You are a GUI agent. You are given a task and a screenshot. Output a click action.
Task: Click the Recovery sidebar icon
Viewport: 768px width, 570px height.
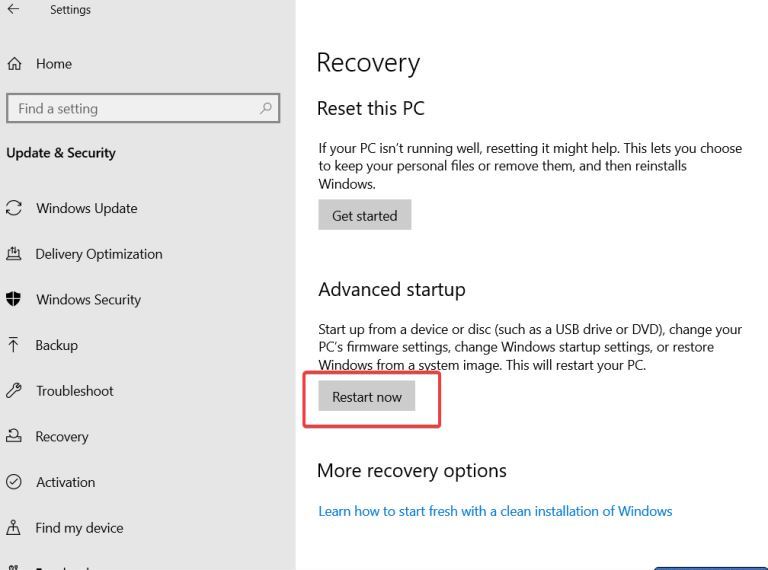[14, 436]
